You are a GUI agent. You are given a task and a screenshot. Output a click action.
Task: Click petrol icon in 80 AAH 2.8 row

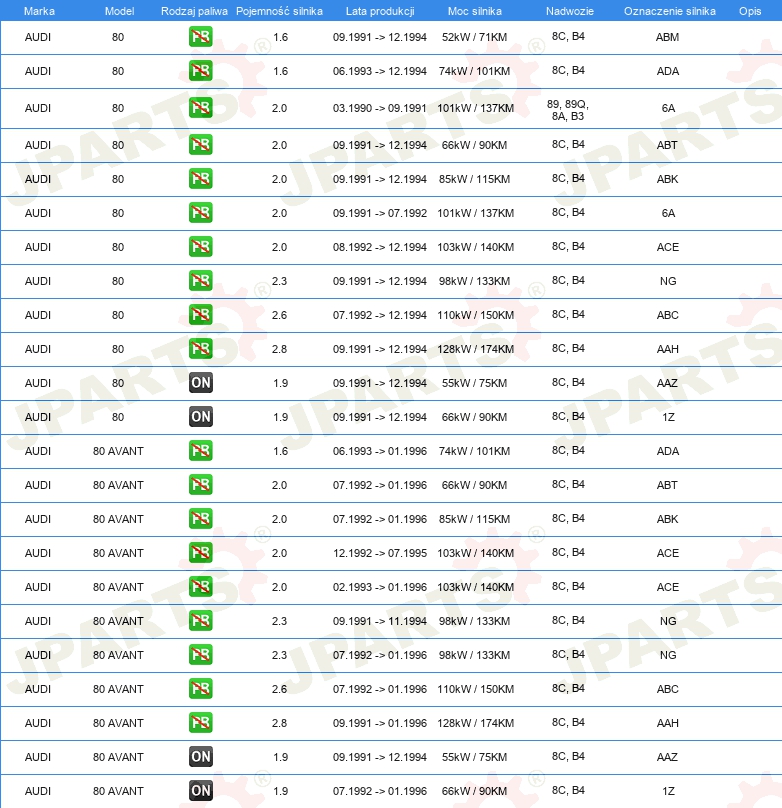[x=200, y=349]
